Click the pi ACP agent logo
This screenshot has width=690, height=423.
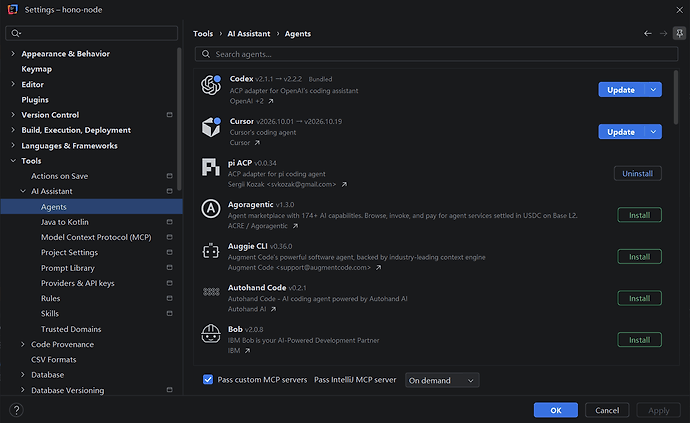[x=211, y=167]
